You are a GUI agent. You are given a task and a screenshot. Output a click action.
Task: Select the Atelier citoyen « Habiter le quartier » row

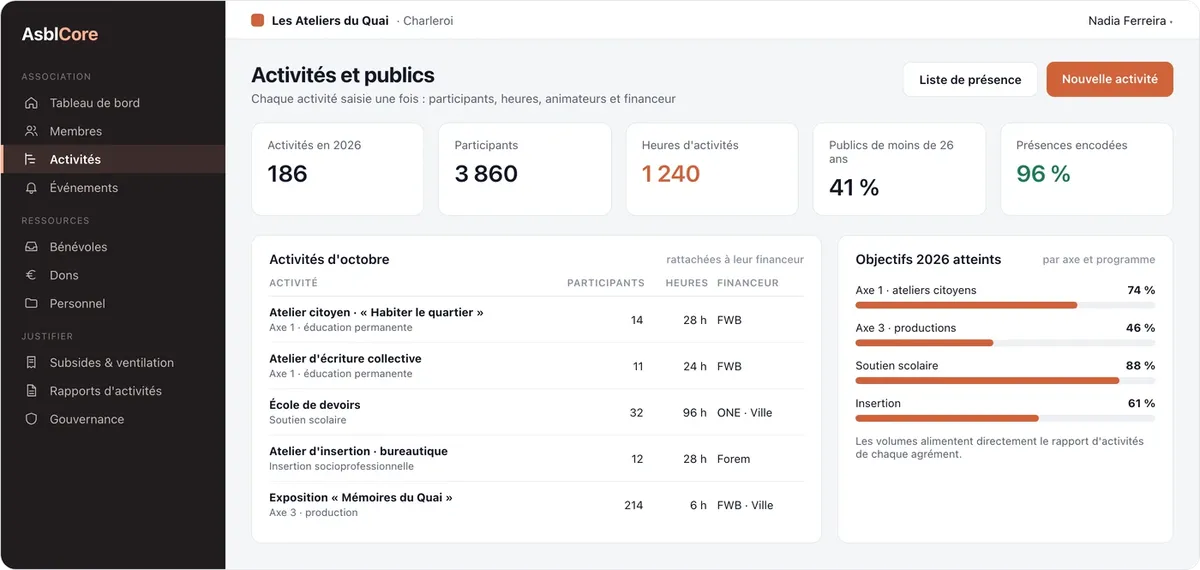pyautogui.click(x=536, y=320)
